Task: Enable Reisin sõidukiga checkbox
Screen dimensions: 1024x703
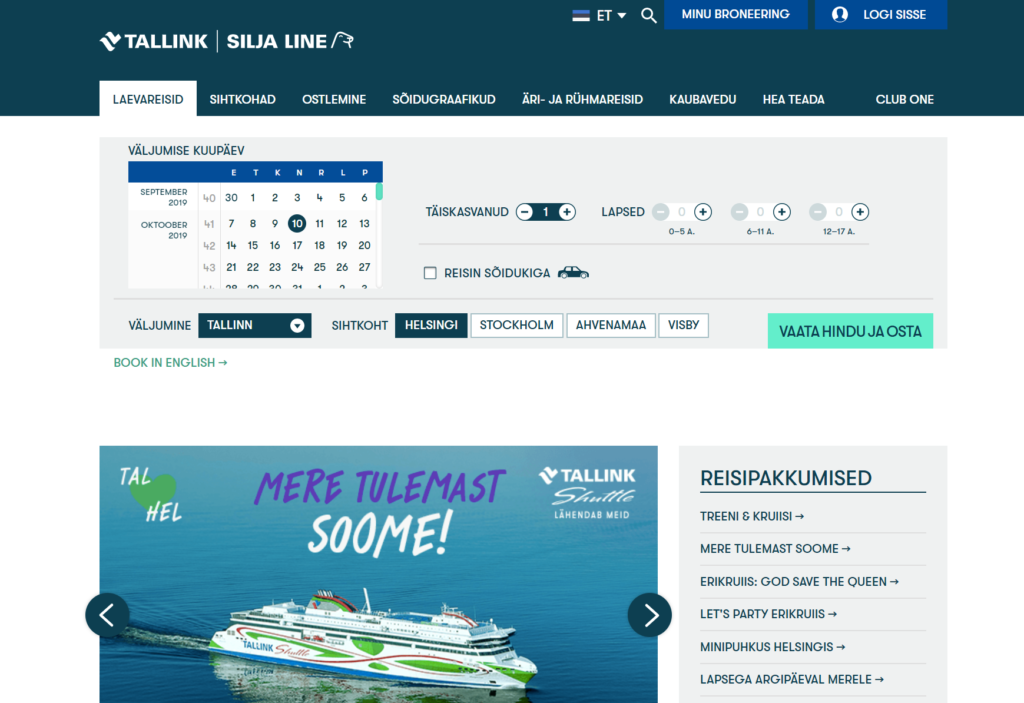Action: (430, 273)
